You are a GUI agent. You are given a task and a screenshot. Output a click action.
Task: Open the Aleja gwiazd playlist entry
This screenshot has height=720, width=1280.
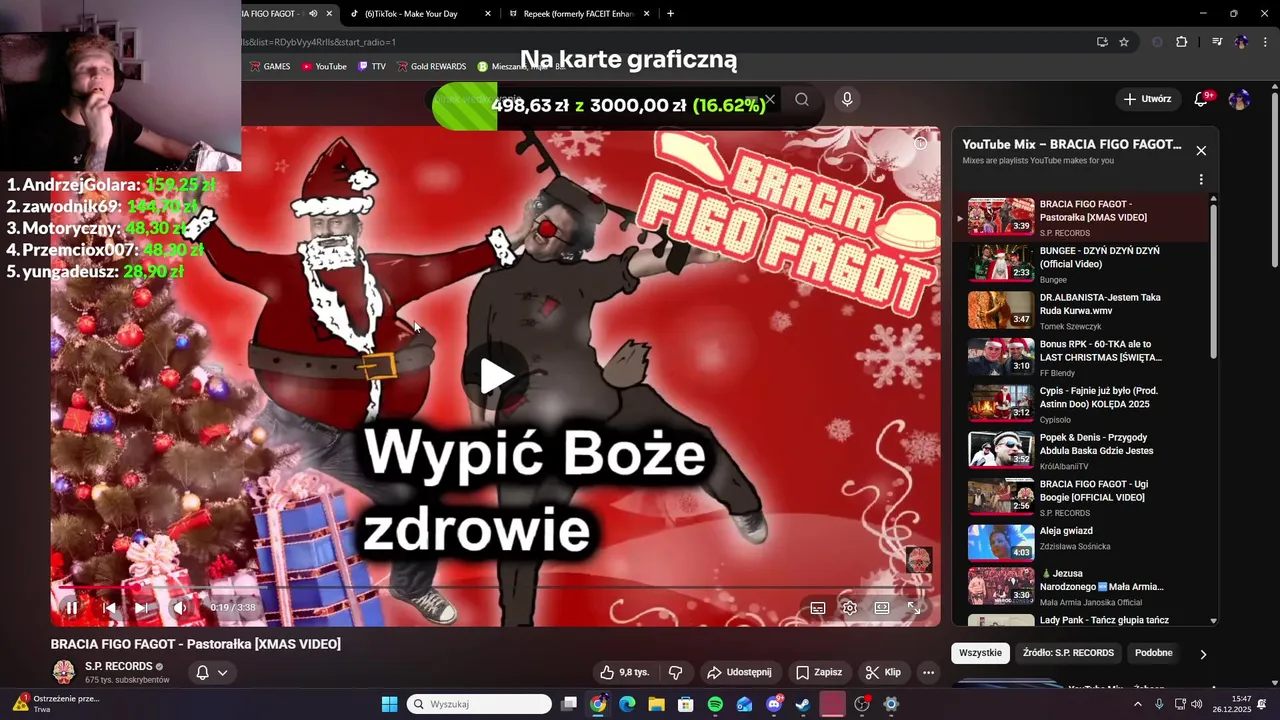pos(1083,543)
